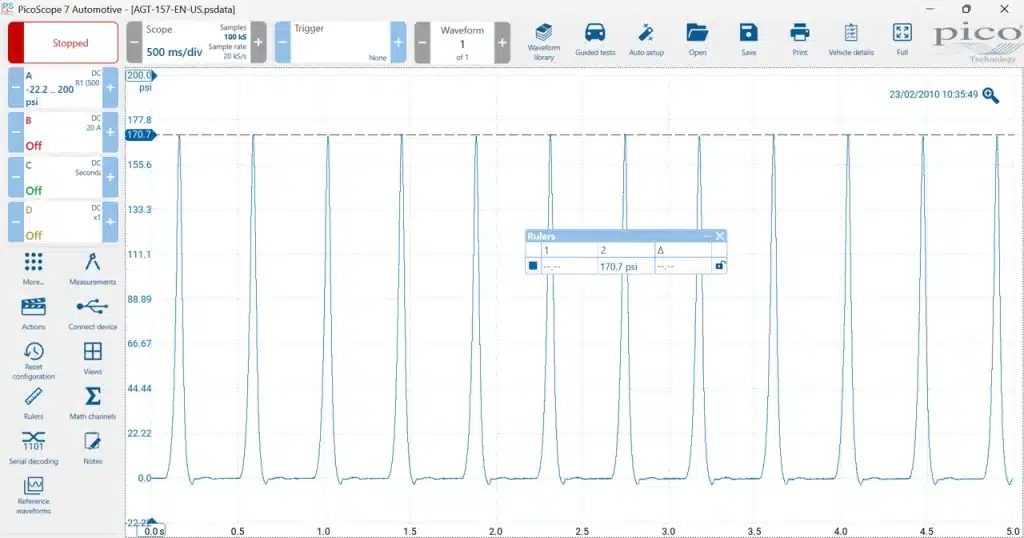Print the current waveform
The width and height of the screenshot is (1024, 538).
(799, 40)
